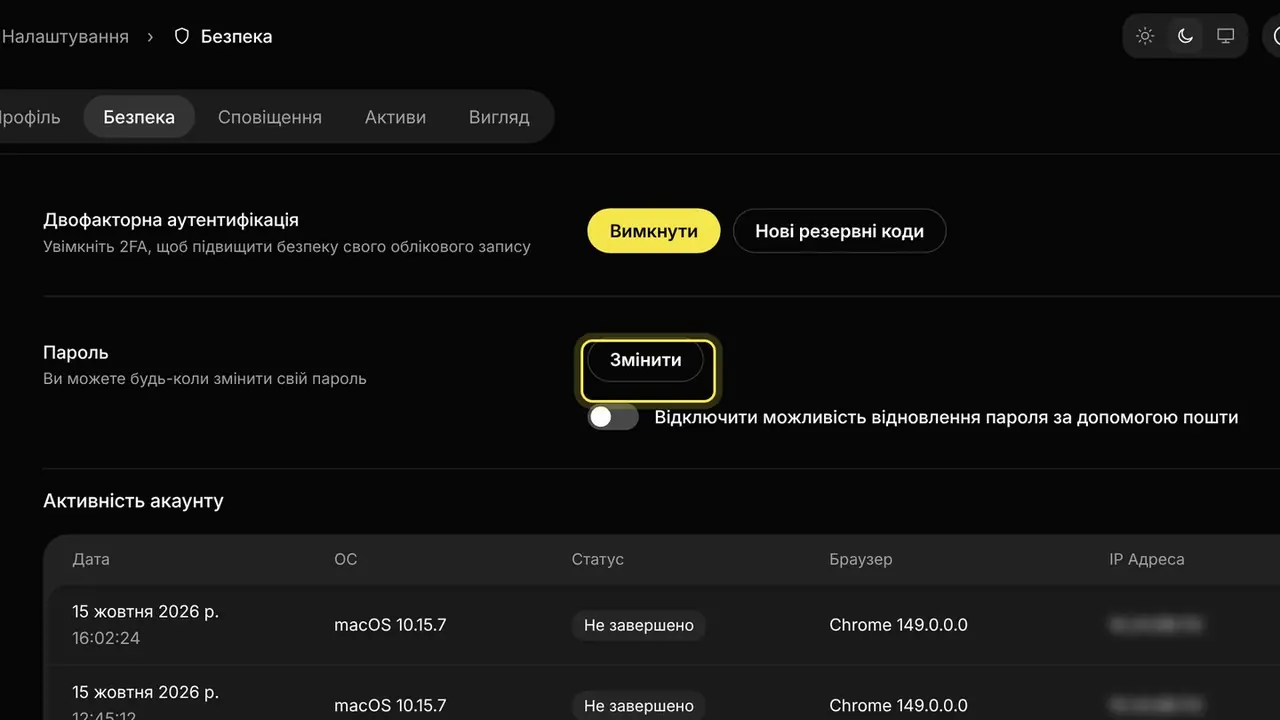This screenshot has width=1280, height=720.
Task: Select the Безпека tab
Action: (139, 117)
